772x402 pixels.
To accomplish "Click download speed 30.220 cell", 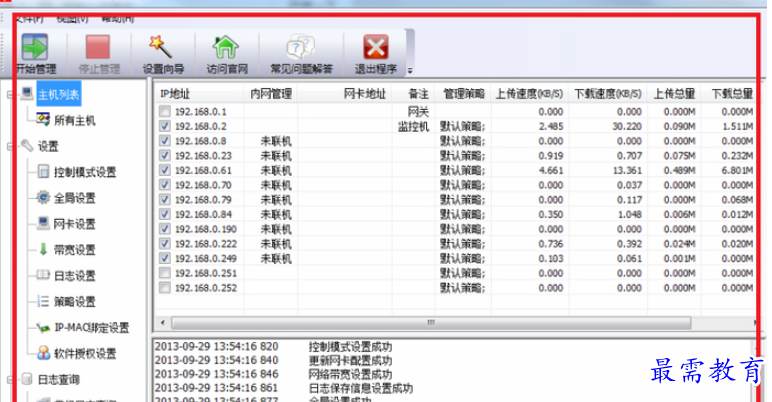I will (627, 126).
